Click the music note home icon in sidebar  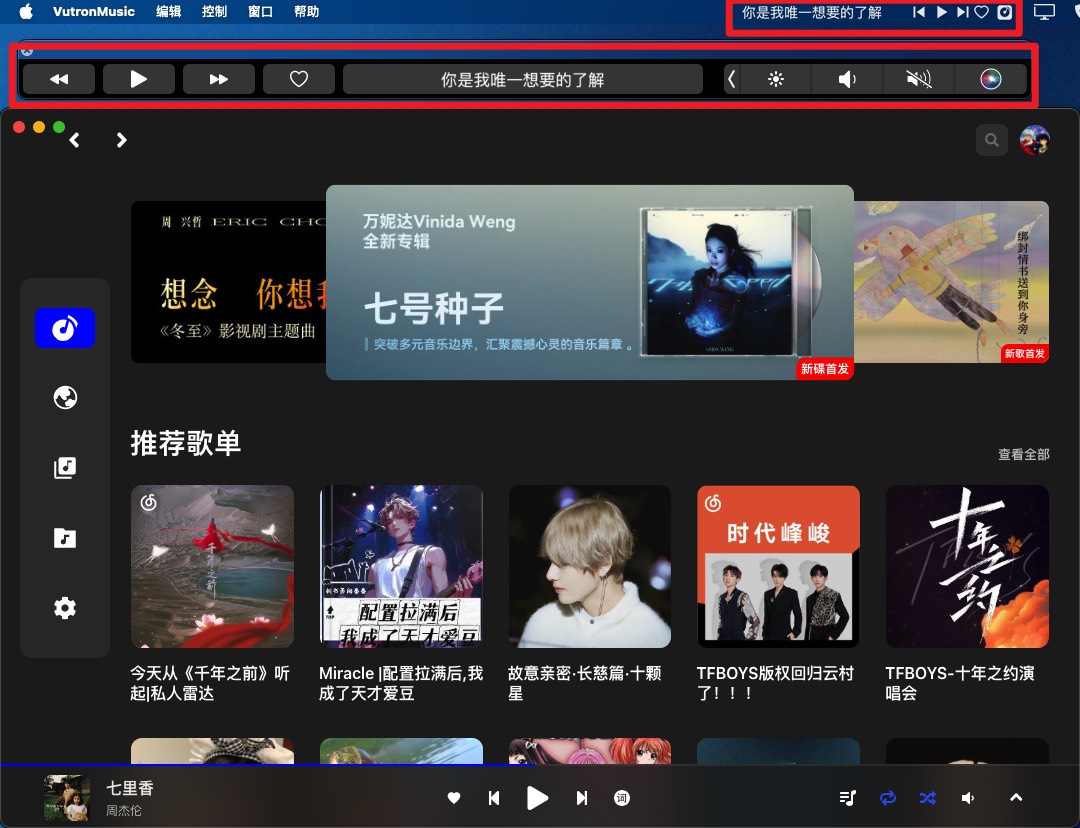point(64,327)
